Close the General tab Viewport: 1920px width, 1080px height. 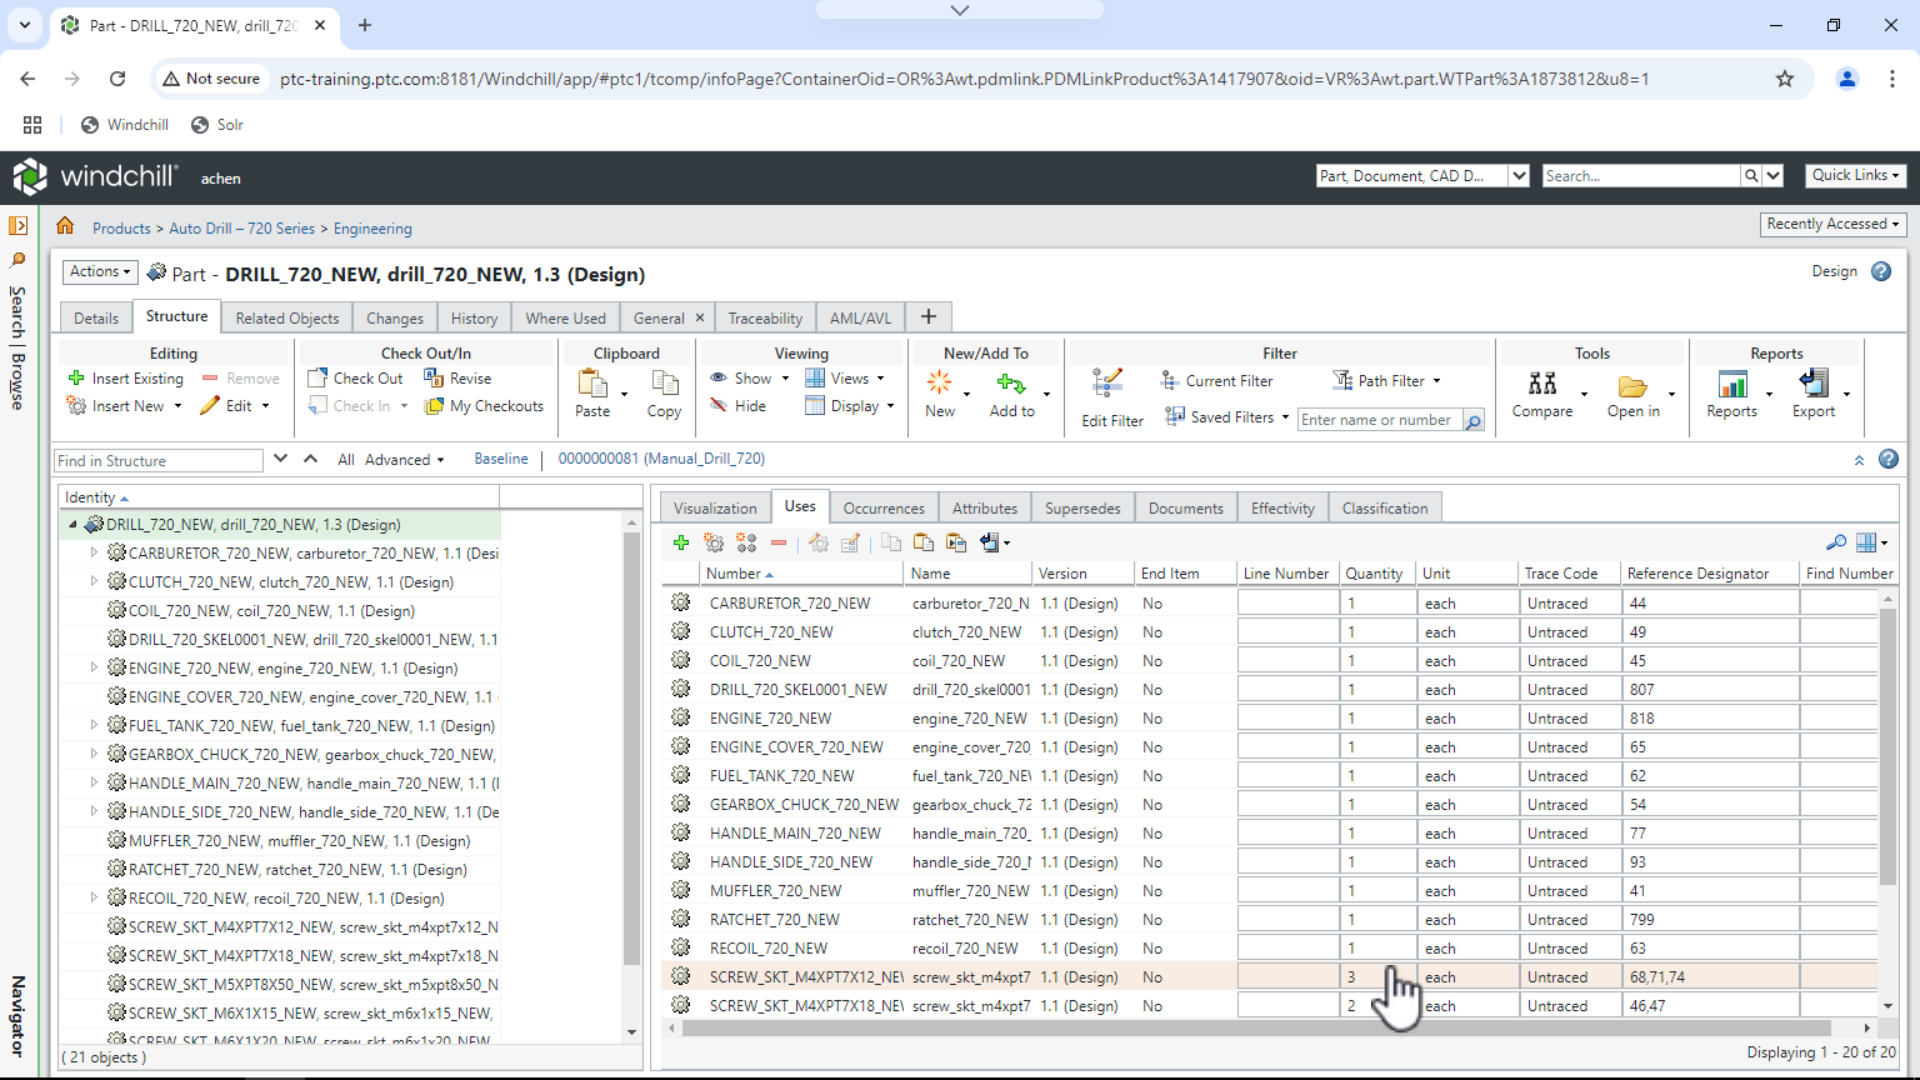[x=700, y=318]
